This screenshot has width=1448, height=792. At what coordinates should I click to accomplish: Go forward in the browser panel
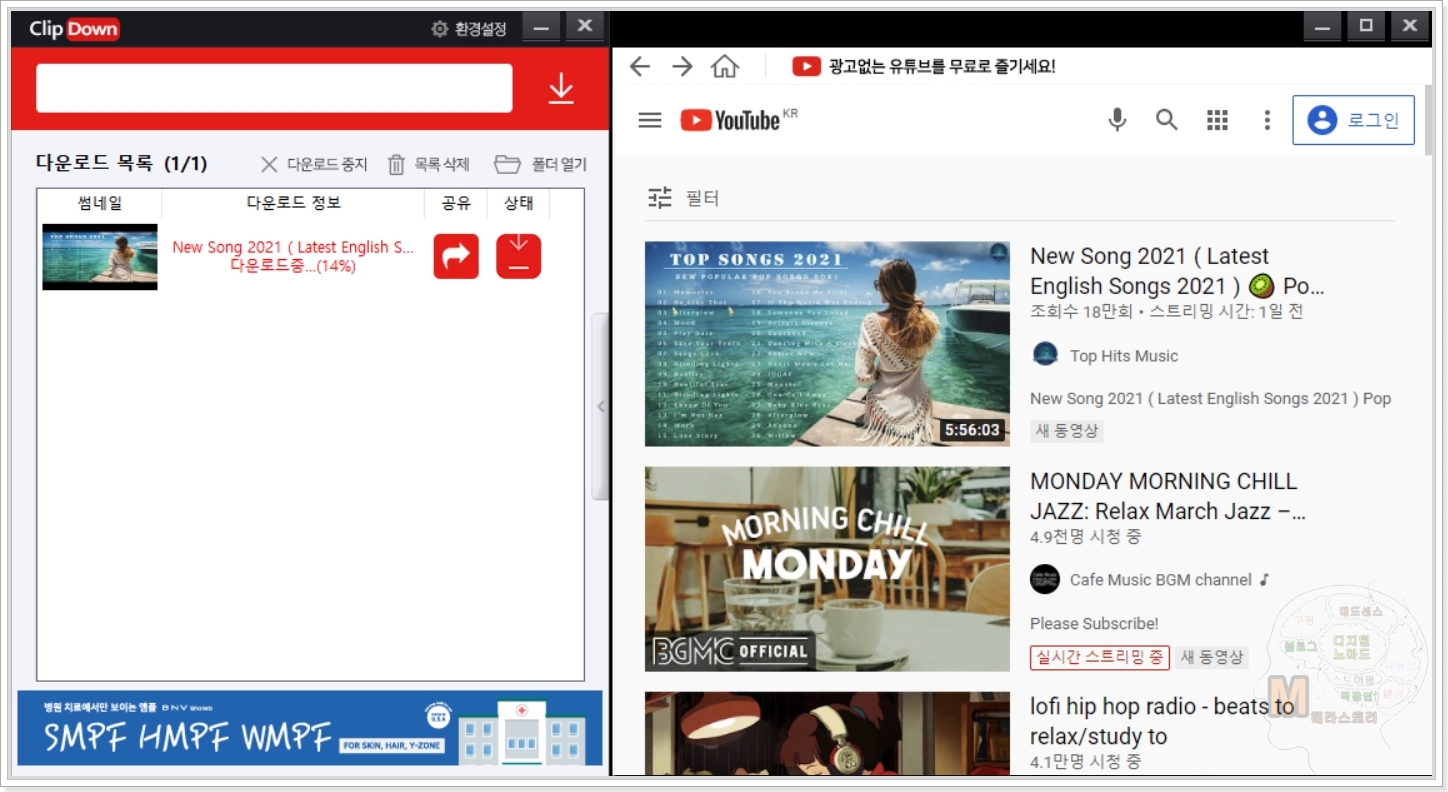[682, 66]
